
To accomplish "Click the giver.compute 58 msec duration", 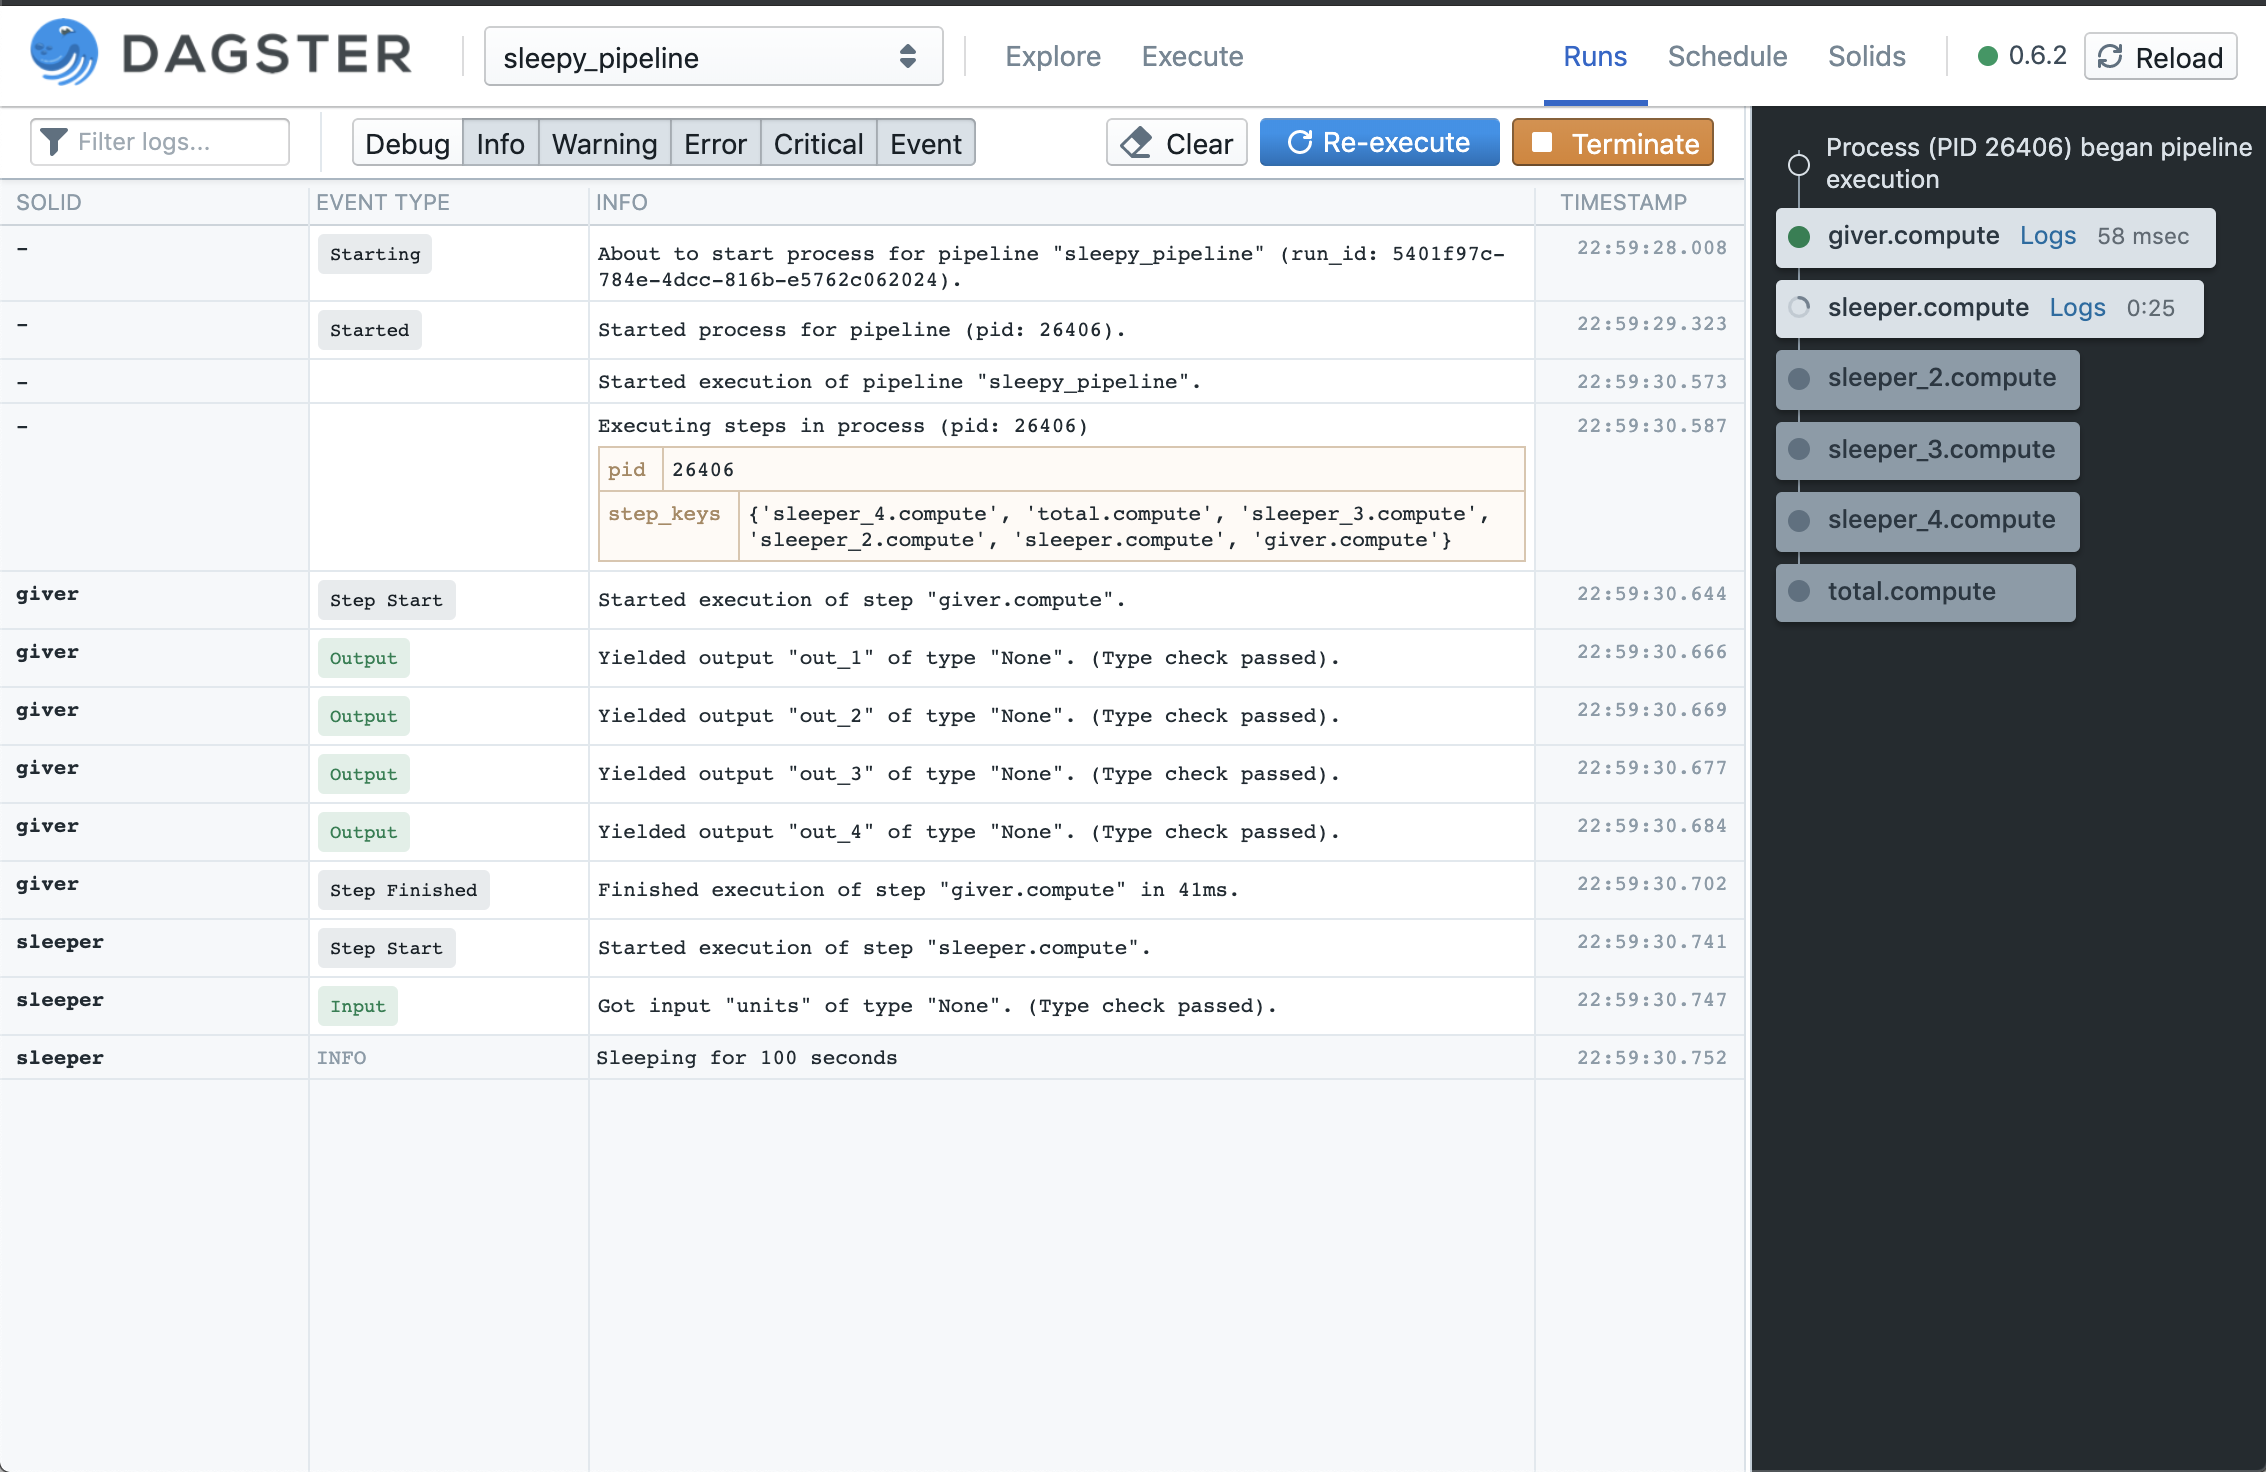I will (2143, 237).
